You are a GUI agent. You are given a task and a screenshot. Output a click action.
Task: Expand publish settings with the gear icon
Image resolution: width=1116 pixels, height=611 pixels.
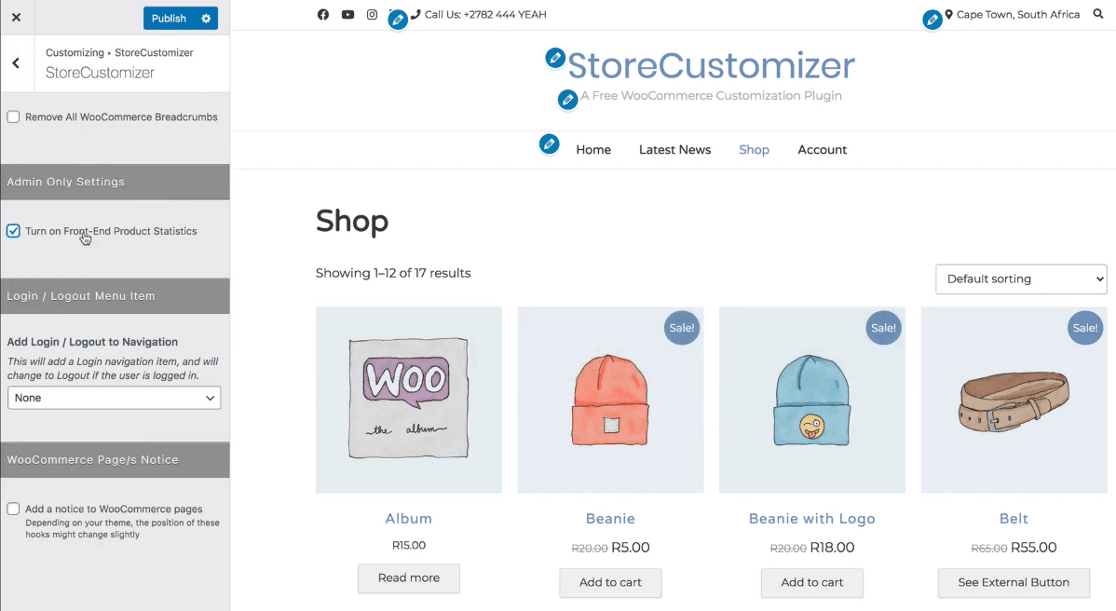tap(208, 17)
